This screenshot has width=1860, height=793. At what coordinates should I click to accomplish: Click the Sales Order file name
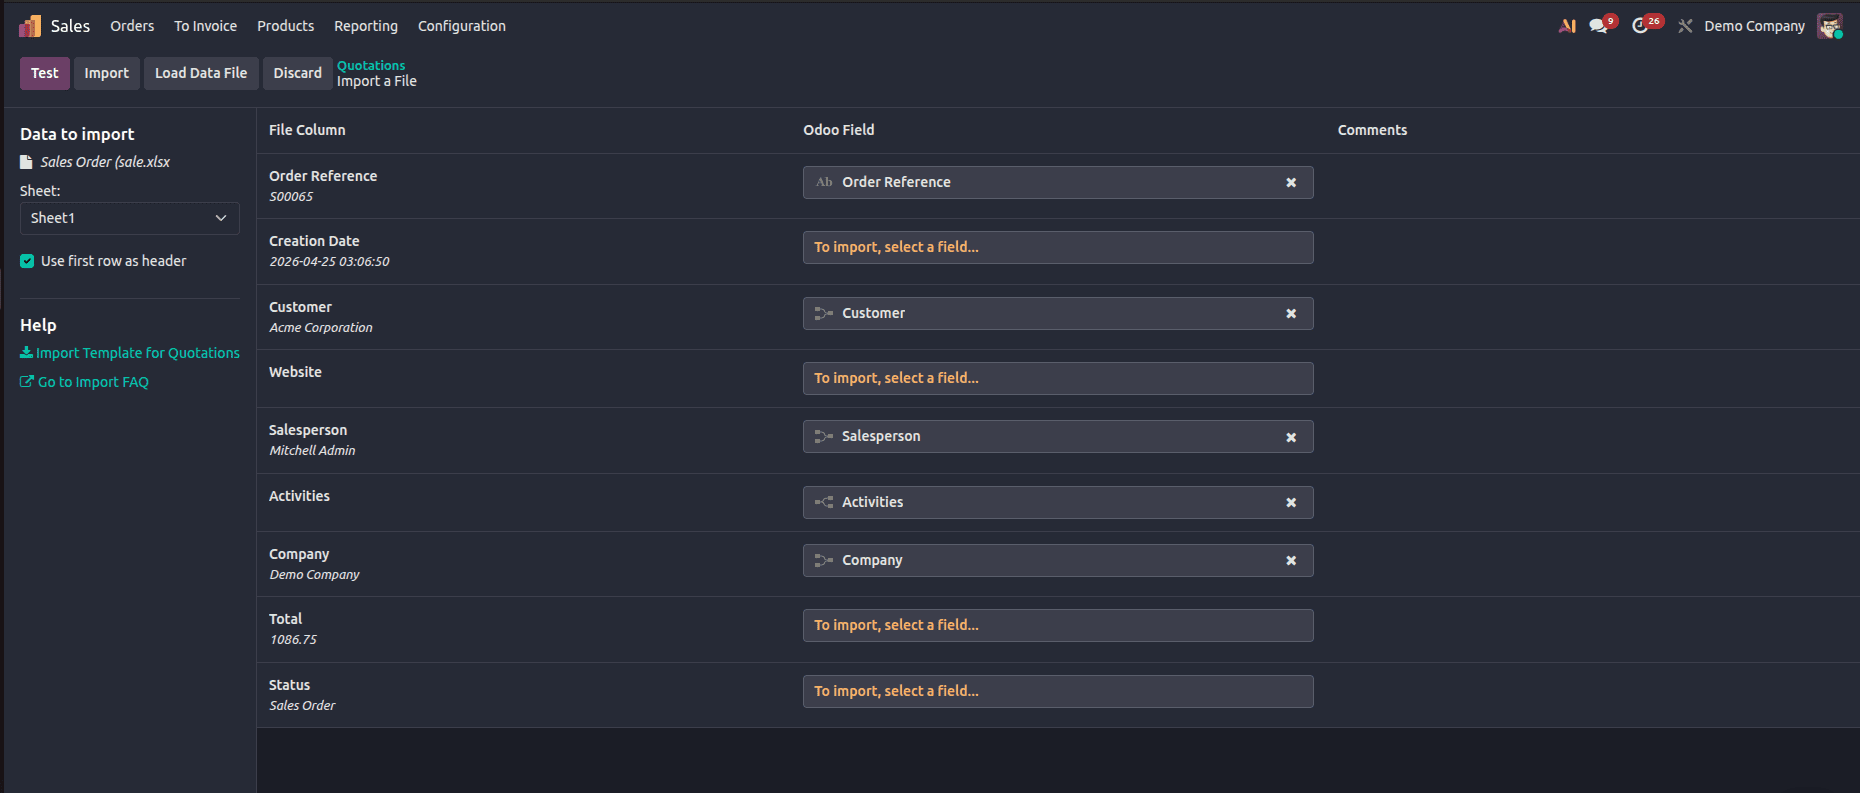(105, 162)
